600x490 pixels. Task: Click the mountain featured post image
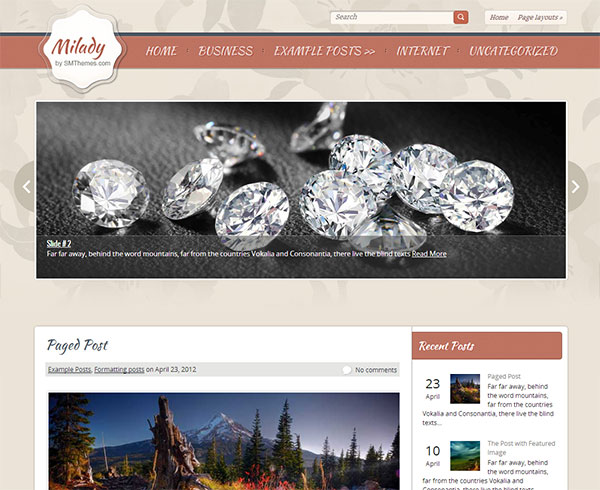(x=224, y=441)
